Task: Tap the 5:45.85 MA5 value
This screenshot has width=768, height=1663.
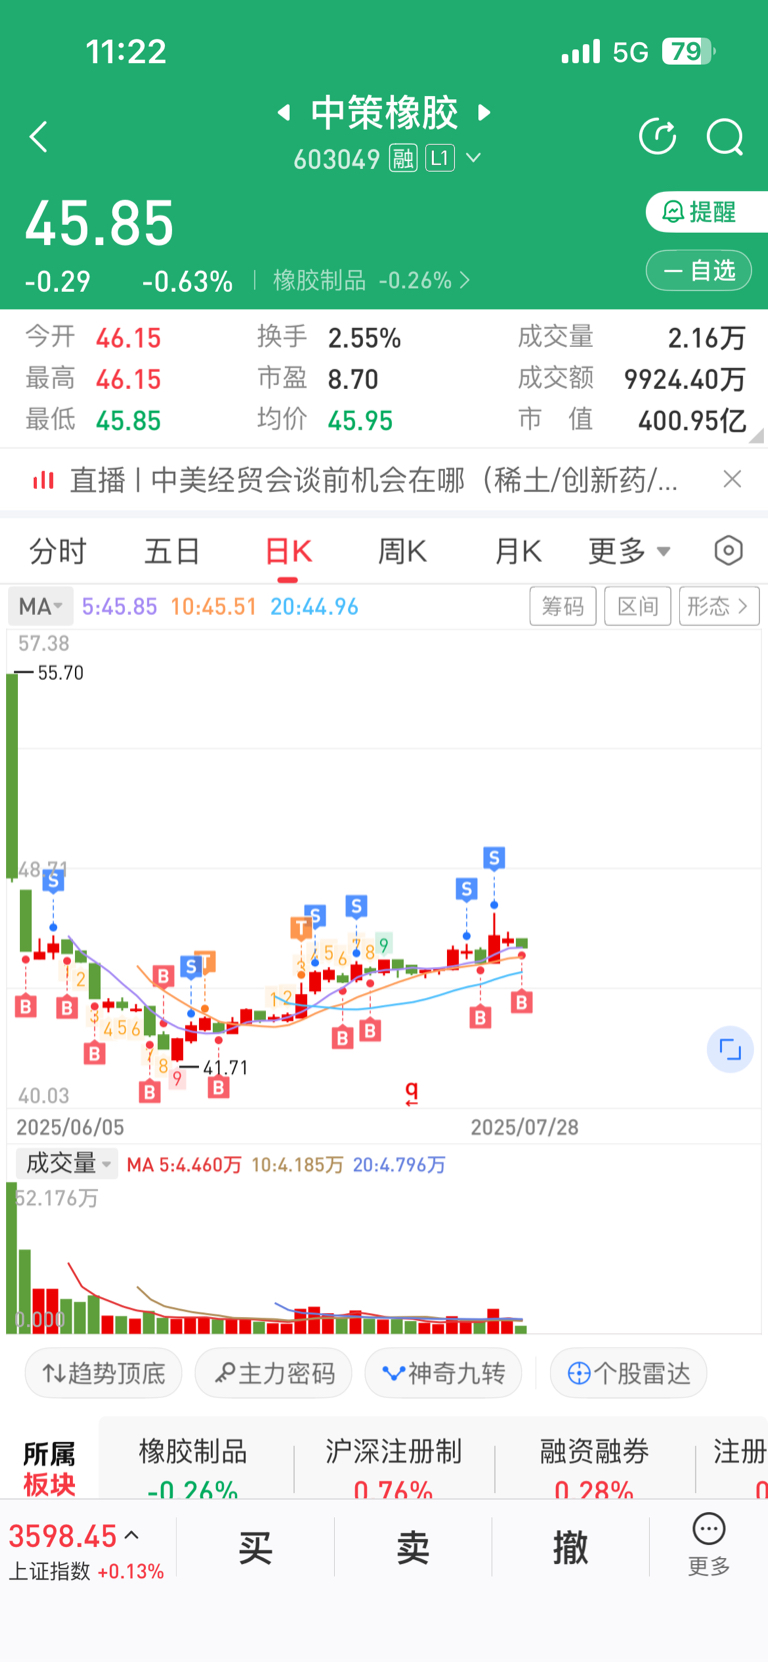Action: point(119,606)
